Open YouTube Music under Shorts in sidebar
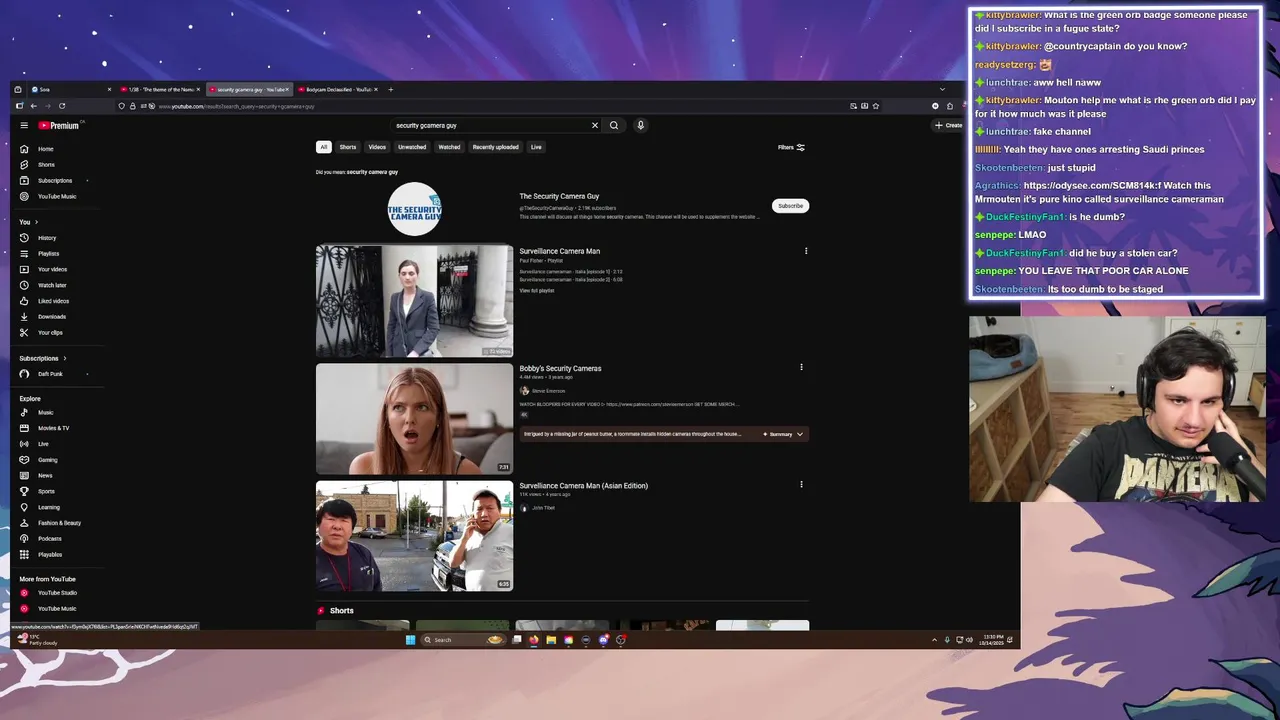 point(55,197)
